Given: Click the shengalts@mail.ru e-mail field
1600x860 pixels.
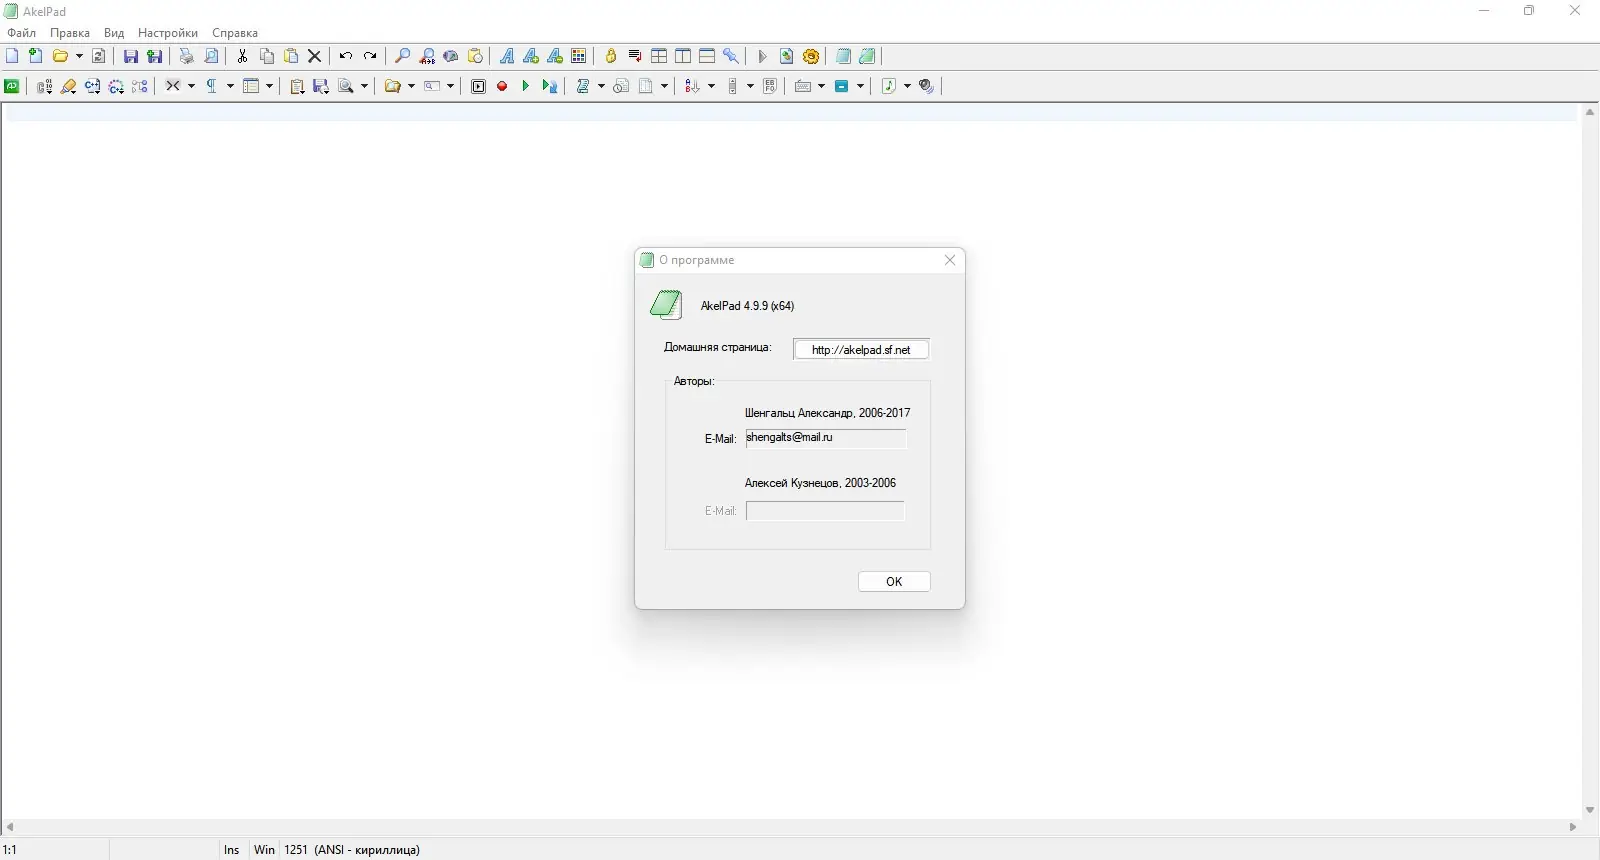Looking at the screenshot, I should (x=826, y=438).
